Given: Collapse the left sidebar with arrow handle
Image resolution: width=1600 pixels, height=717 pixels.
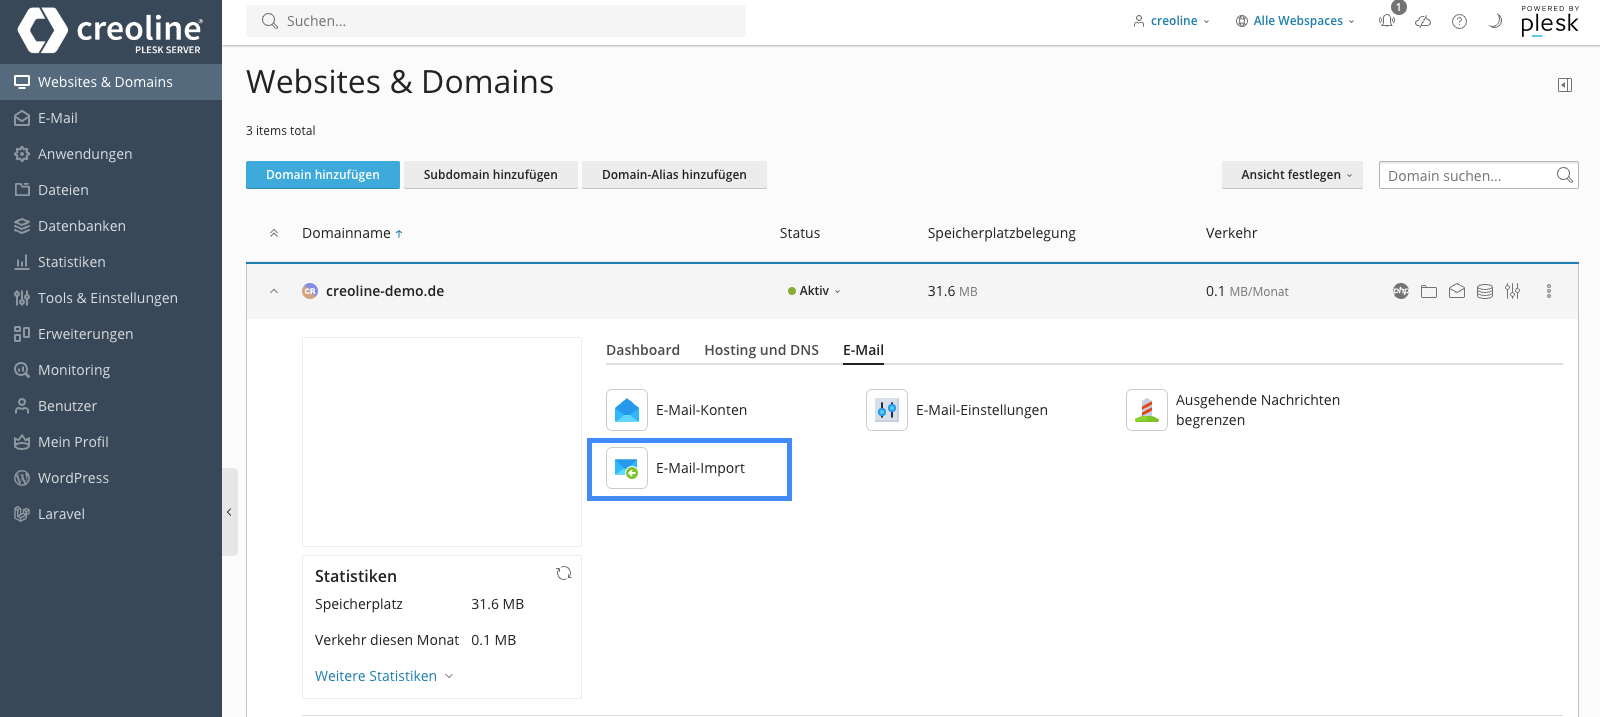Looking at the screenshot, I should 229,512.
